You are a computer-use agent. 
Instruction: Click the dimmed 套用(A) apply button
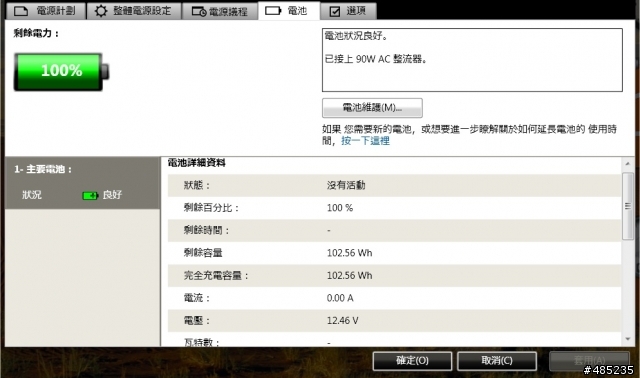589,361
